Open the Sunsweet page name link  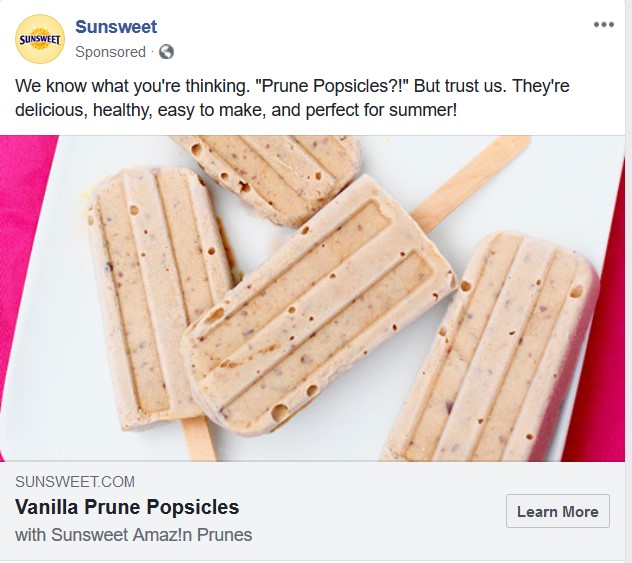point(116,27)
